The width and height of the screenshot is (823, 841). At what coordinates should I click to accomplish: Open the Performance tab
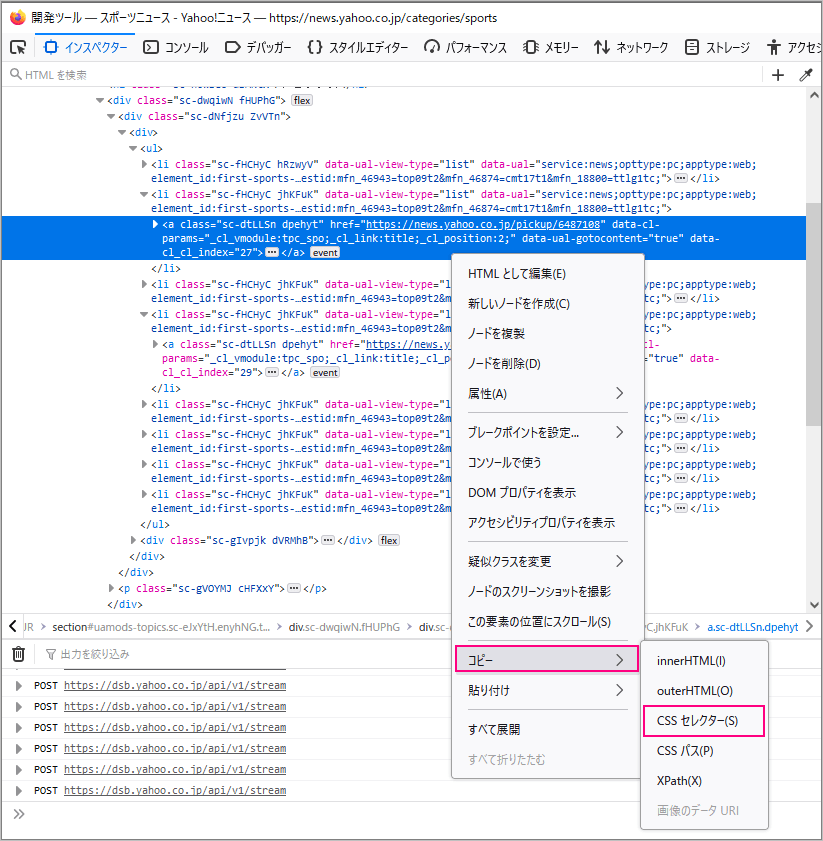click(465, 47)
